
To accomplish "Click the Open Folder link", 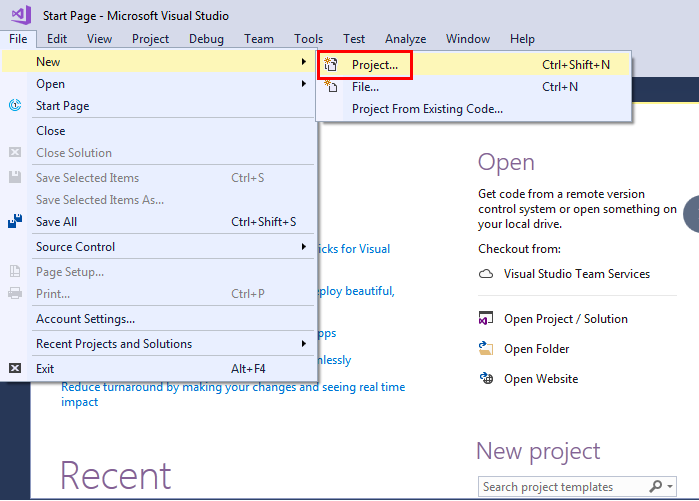I will tap(536, 349).
